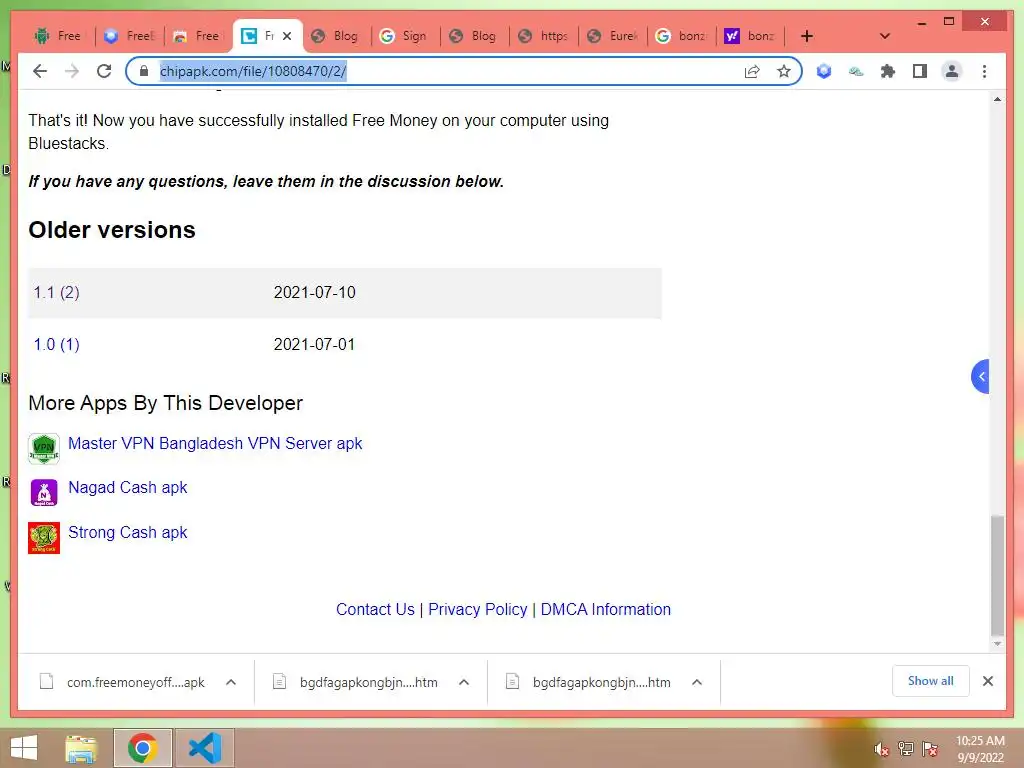Viewport: 1024px width, 768px height.
Task: Click the scrollbar down arrow
Action: click(x=997, y=644)
